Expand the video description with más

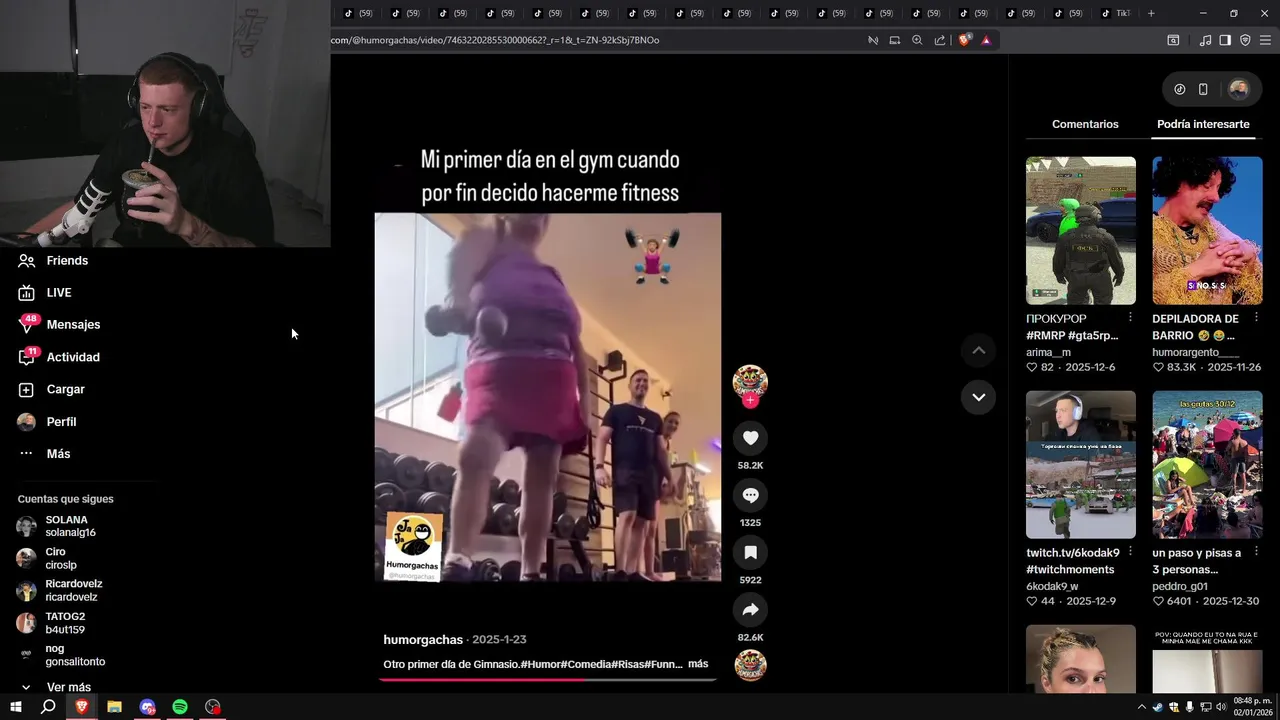[x=698, y=664]
